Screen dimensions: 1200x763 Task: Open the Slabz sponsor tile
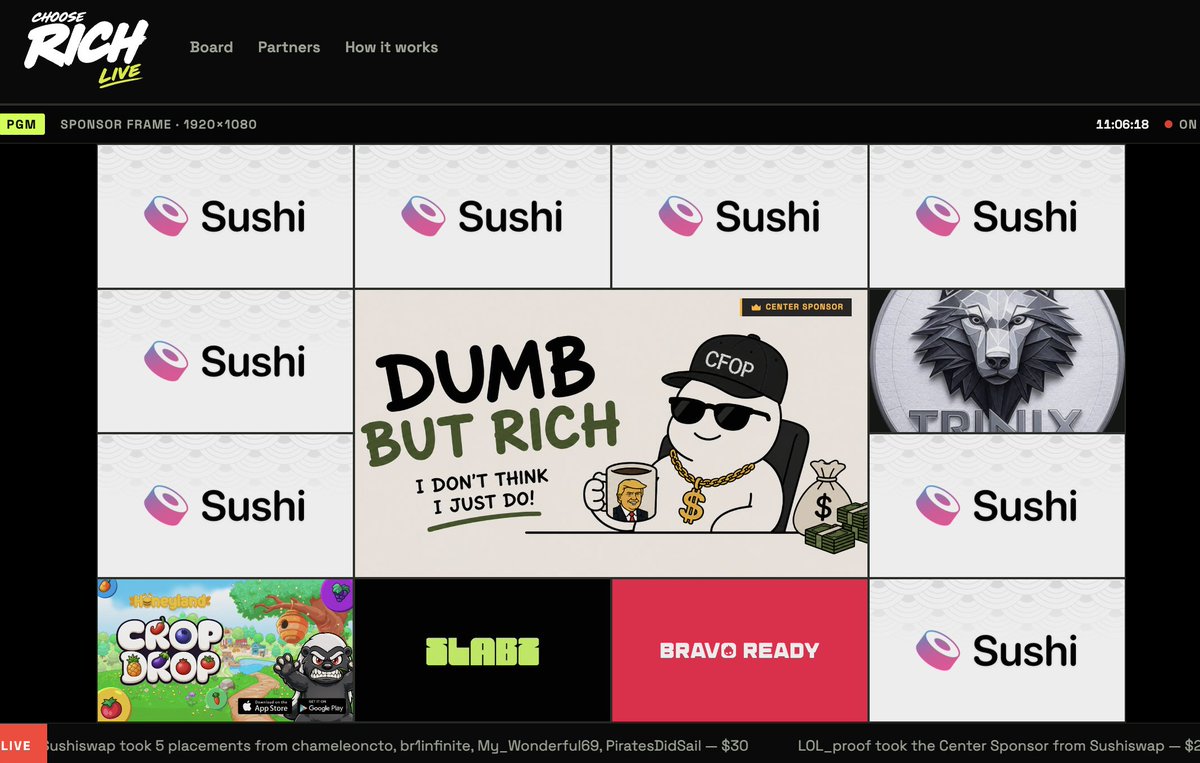[482, 650]
